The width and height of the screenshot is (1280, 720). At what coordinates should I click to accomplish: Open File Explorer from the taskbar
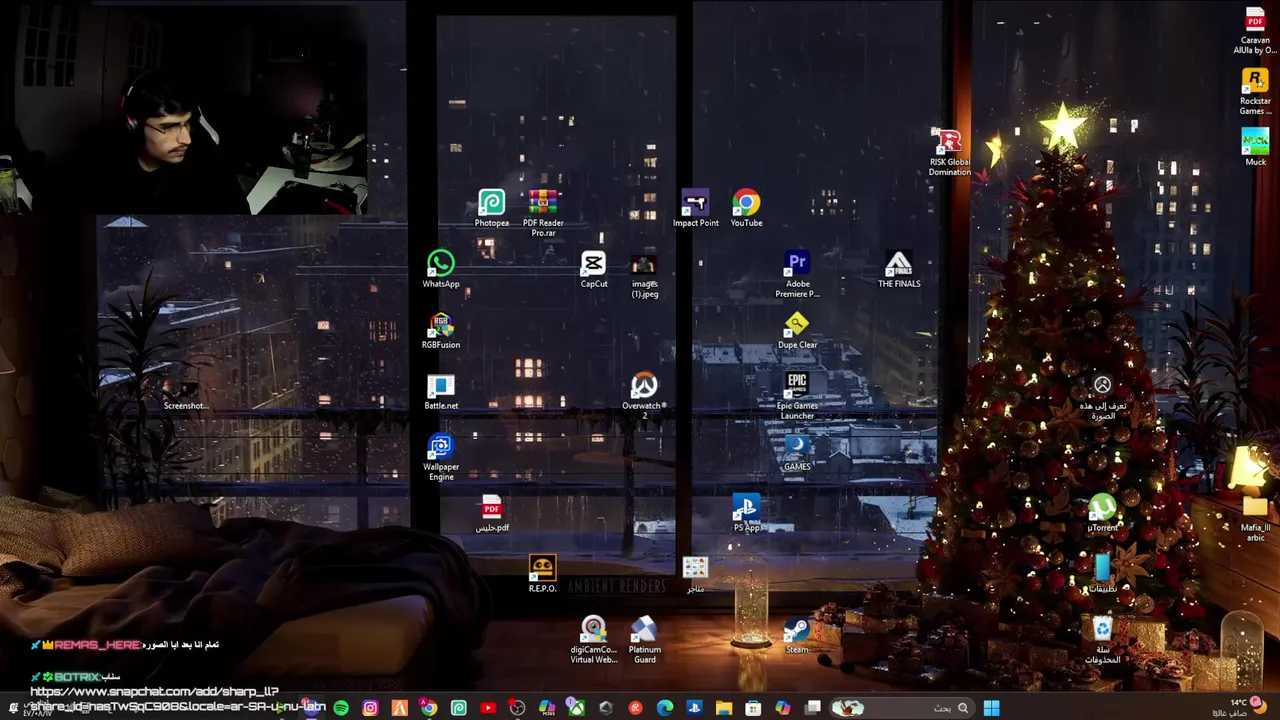click(724, 708)
